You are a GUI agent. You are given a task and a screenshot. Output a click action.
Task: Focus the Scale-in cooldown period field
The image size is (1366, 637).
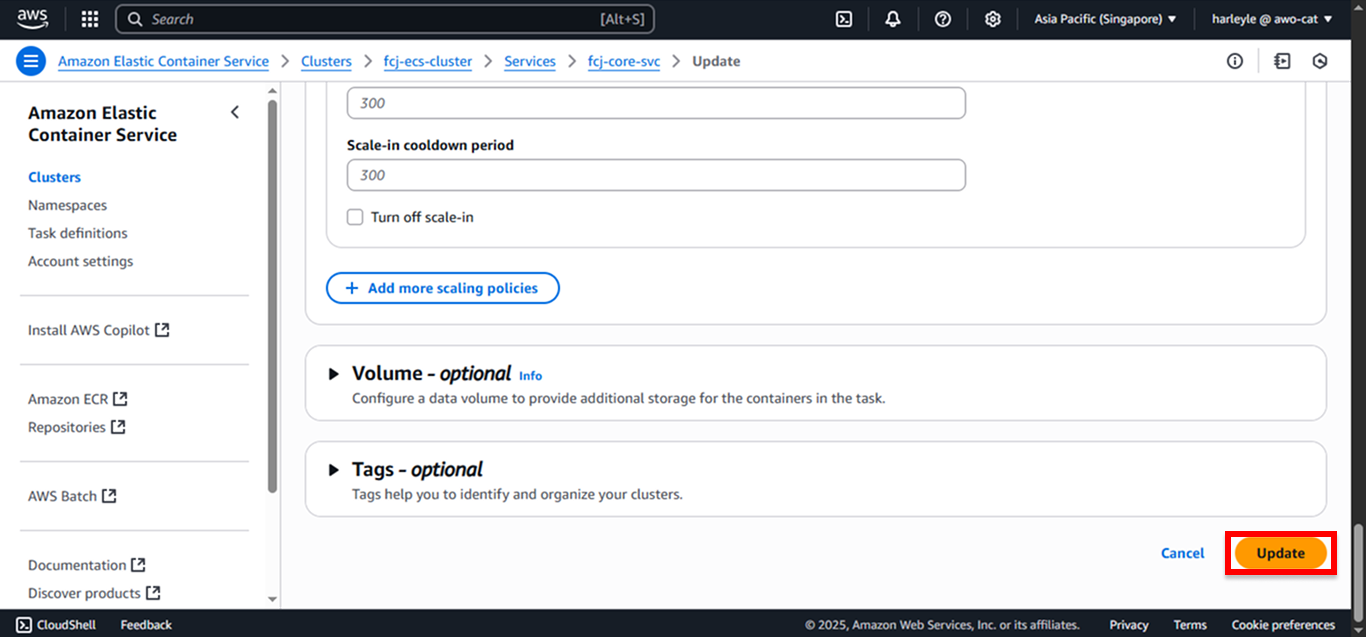click(656, 175)
